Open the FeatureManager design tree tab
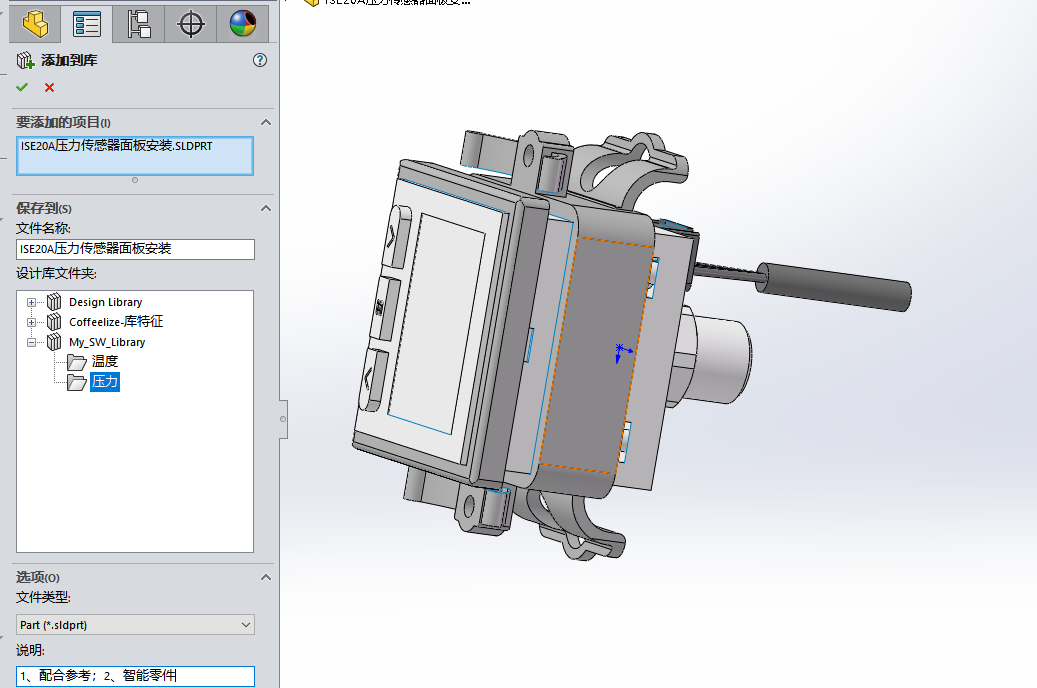Screen dimensions: 1037x688 click(35, 23)
